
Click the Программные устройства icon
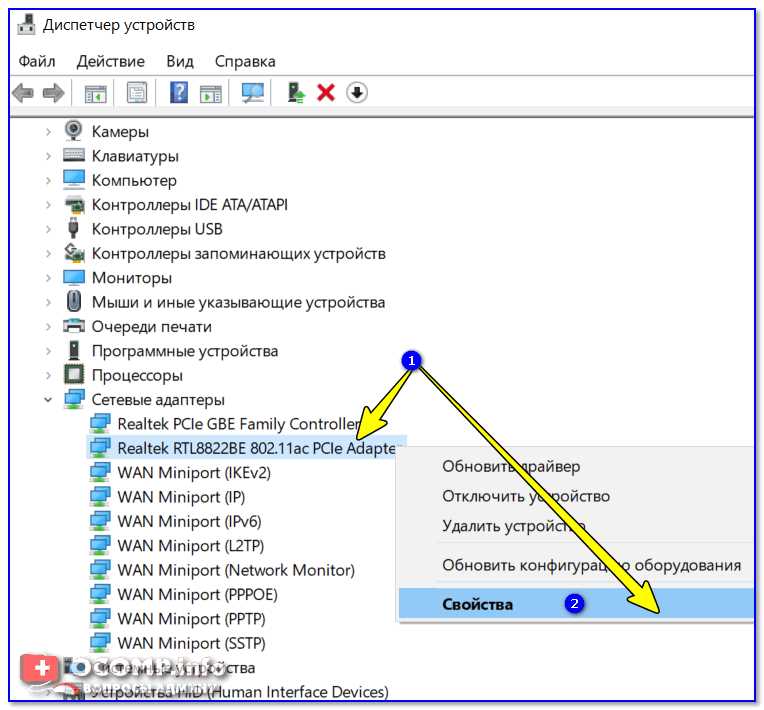[74, 350]
